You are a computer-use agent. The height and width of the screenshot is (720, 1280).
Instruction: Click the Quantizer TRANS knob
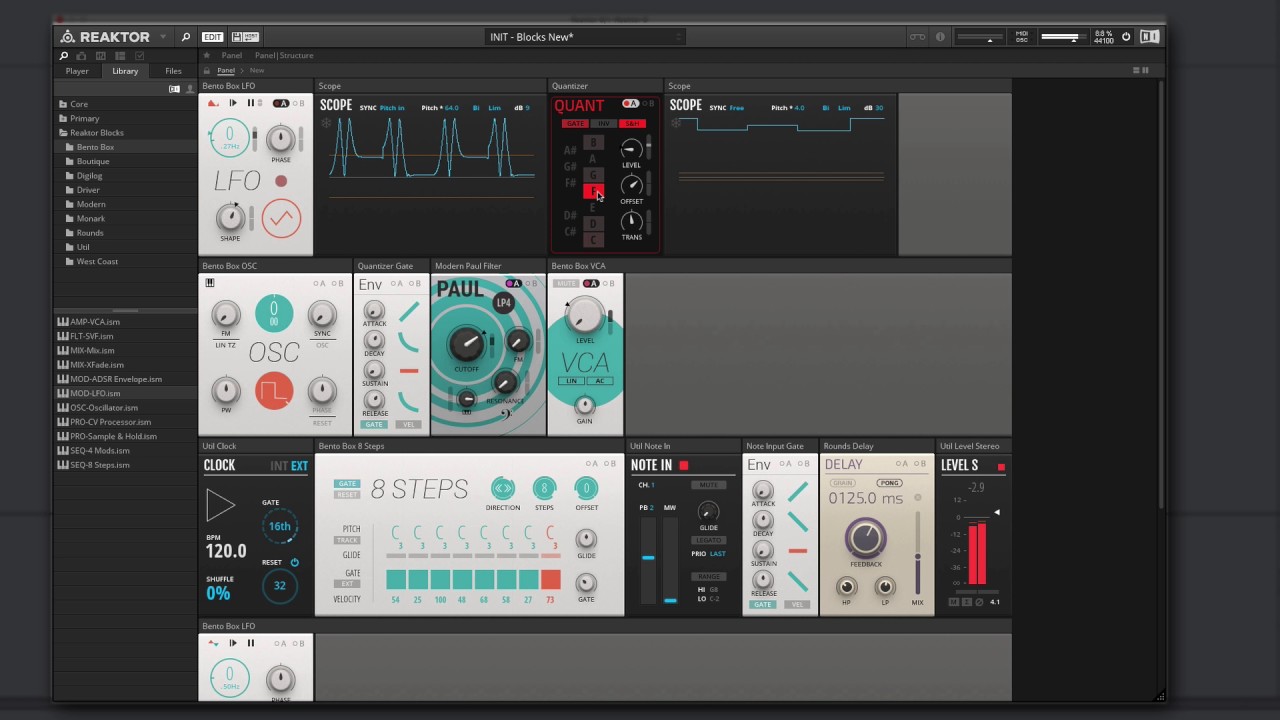[x=631, y=221]
